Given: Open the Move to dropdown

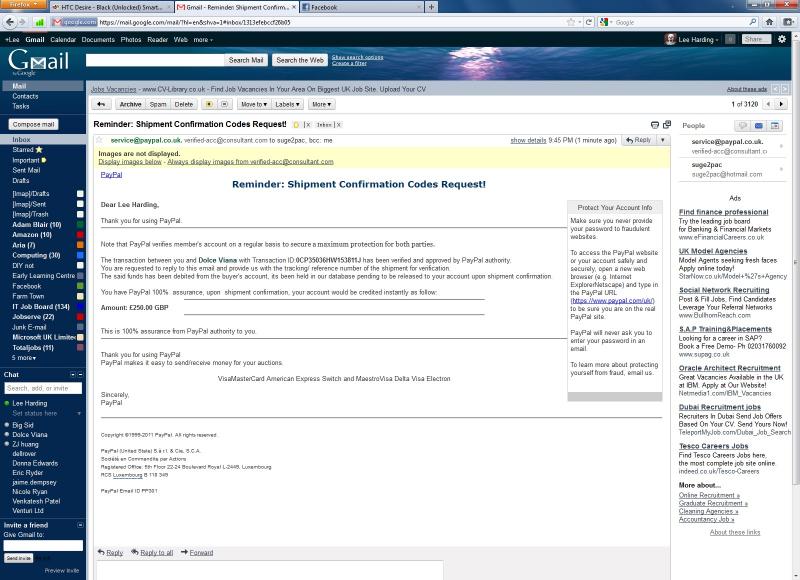Looking at the screenshot, I should click(253, 104).
